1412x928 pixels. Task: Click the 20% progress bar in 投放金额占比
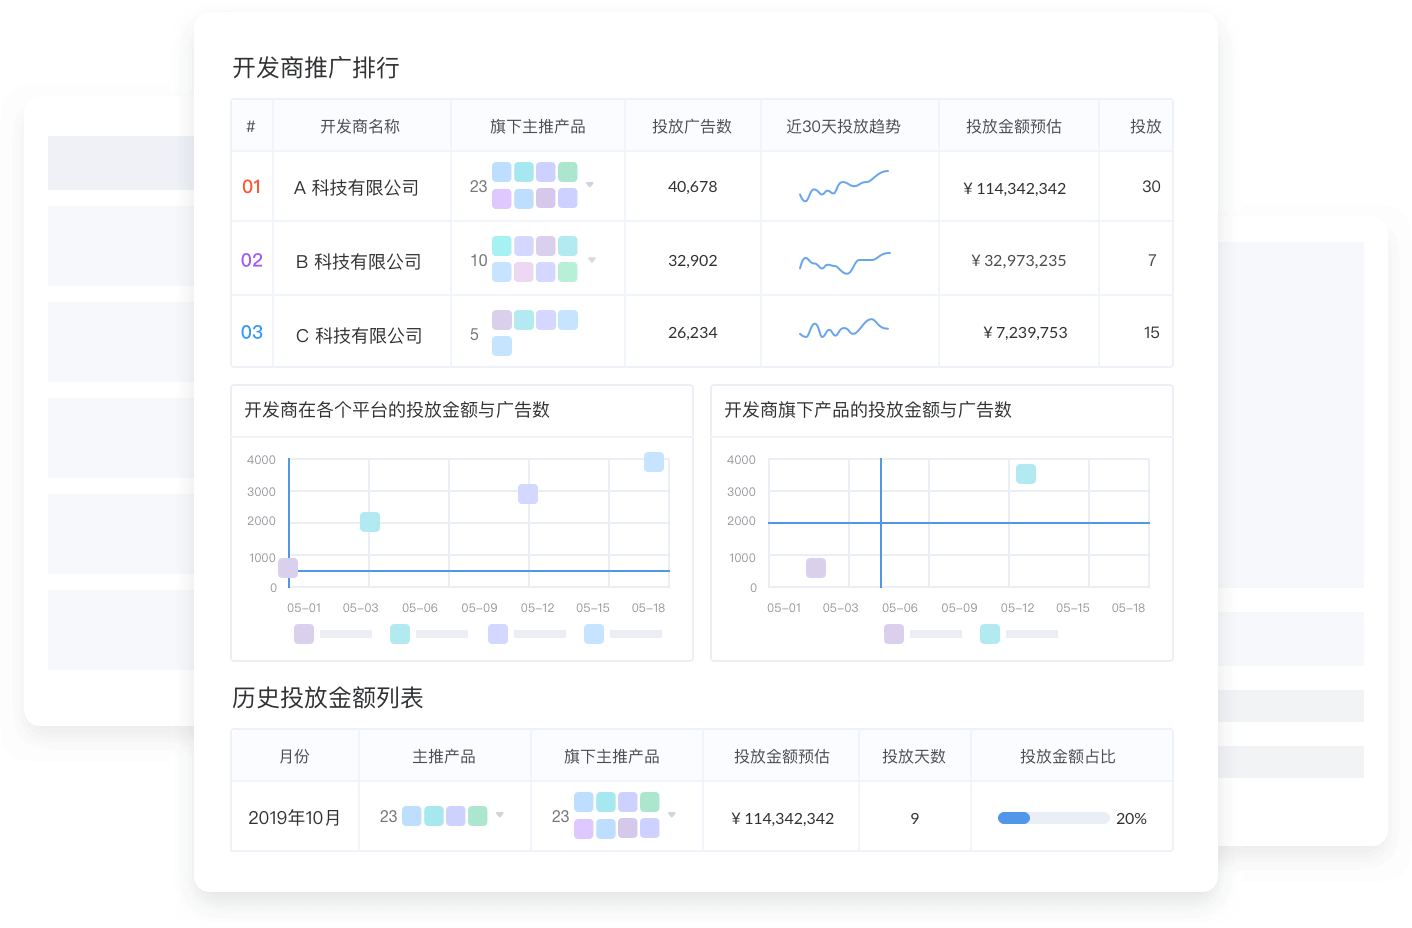click(1055, 817)
